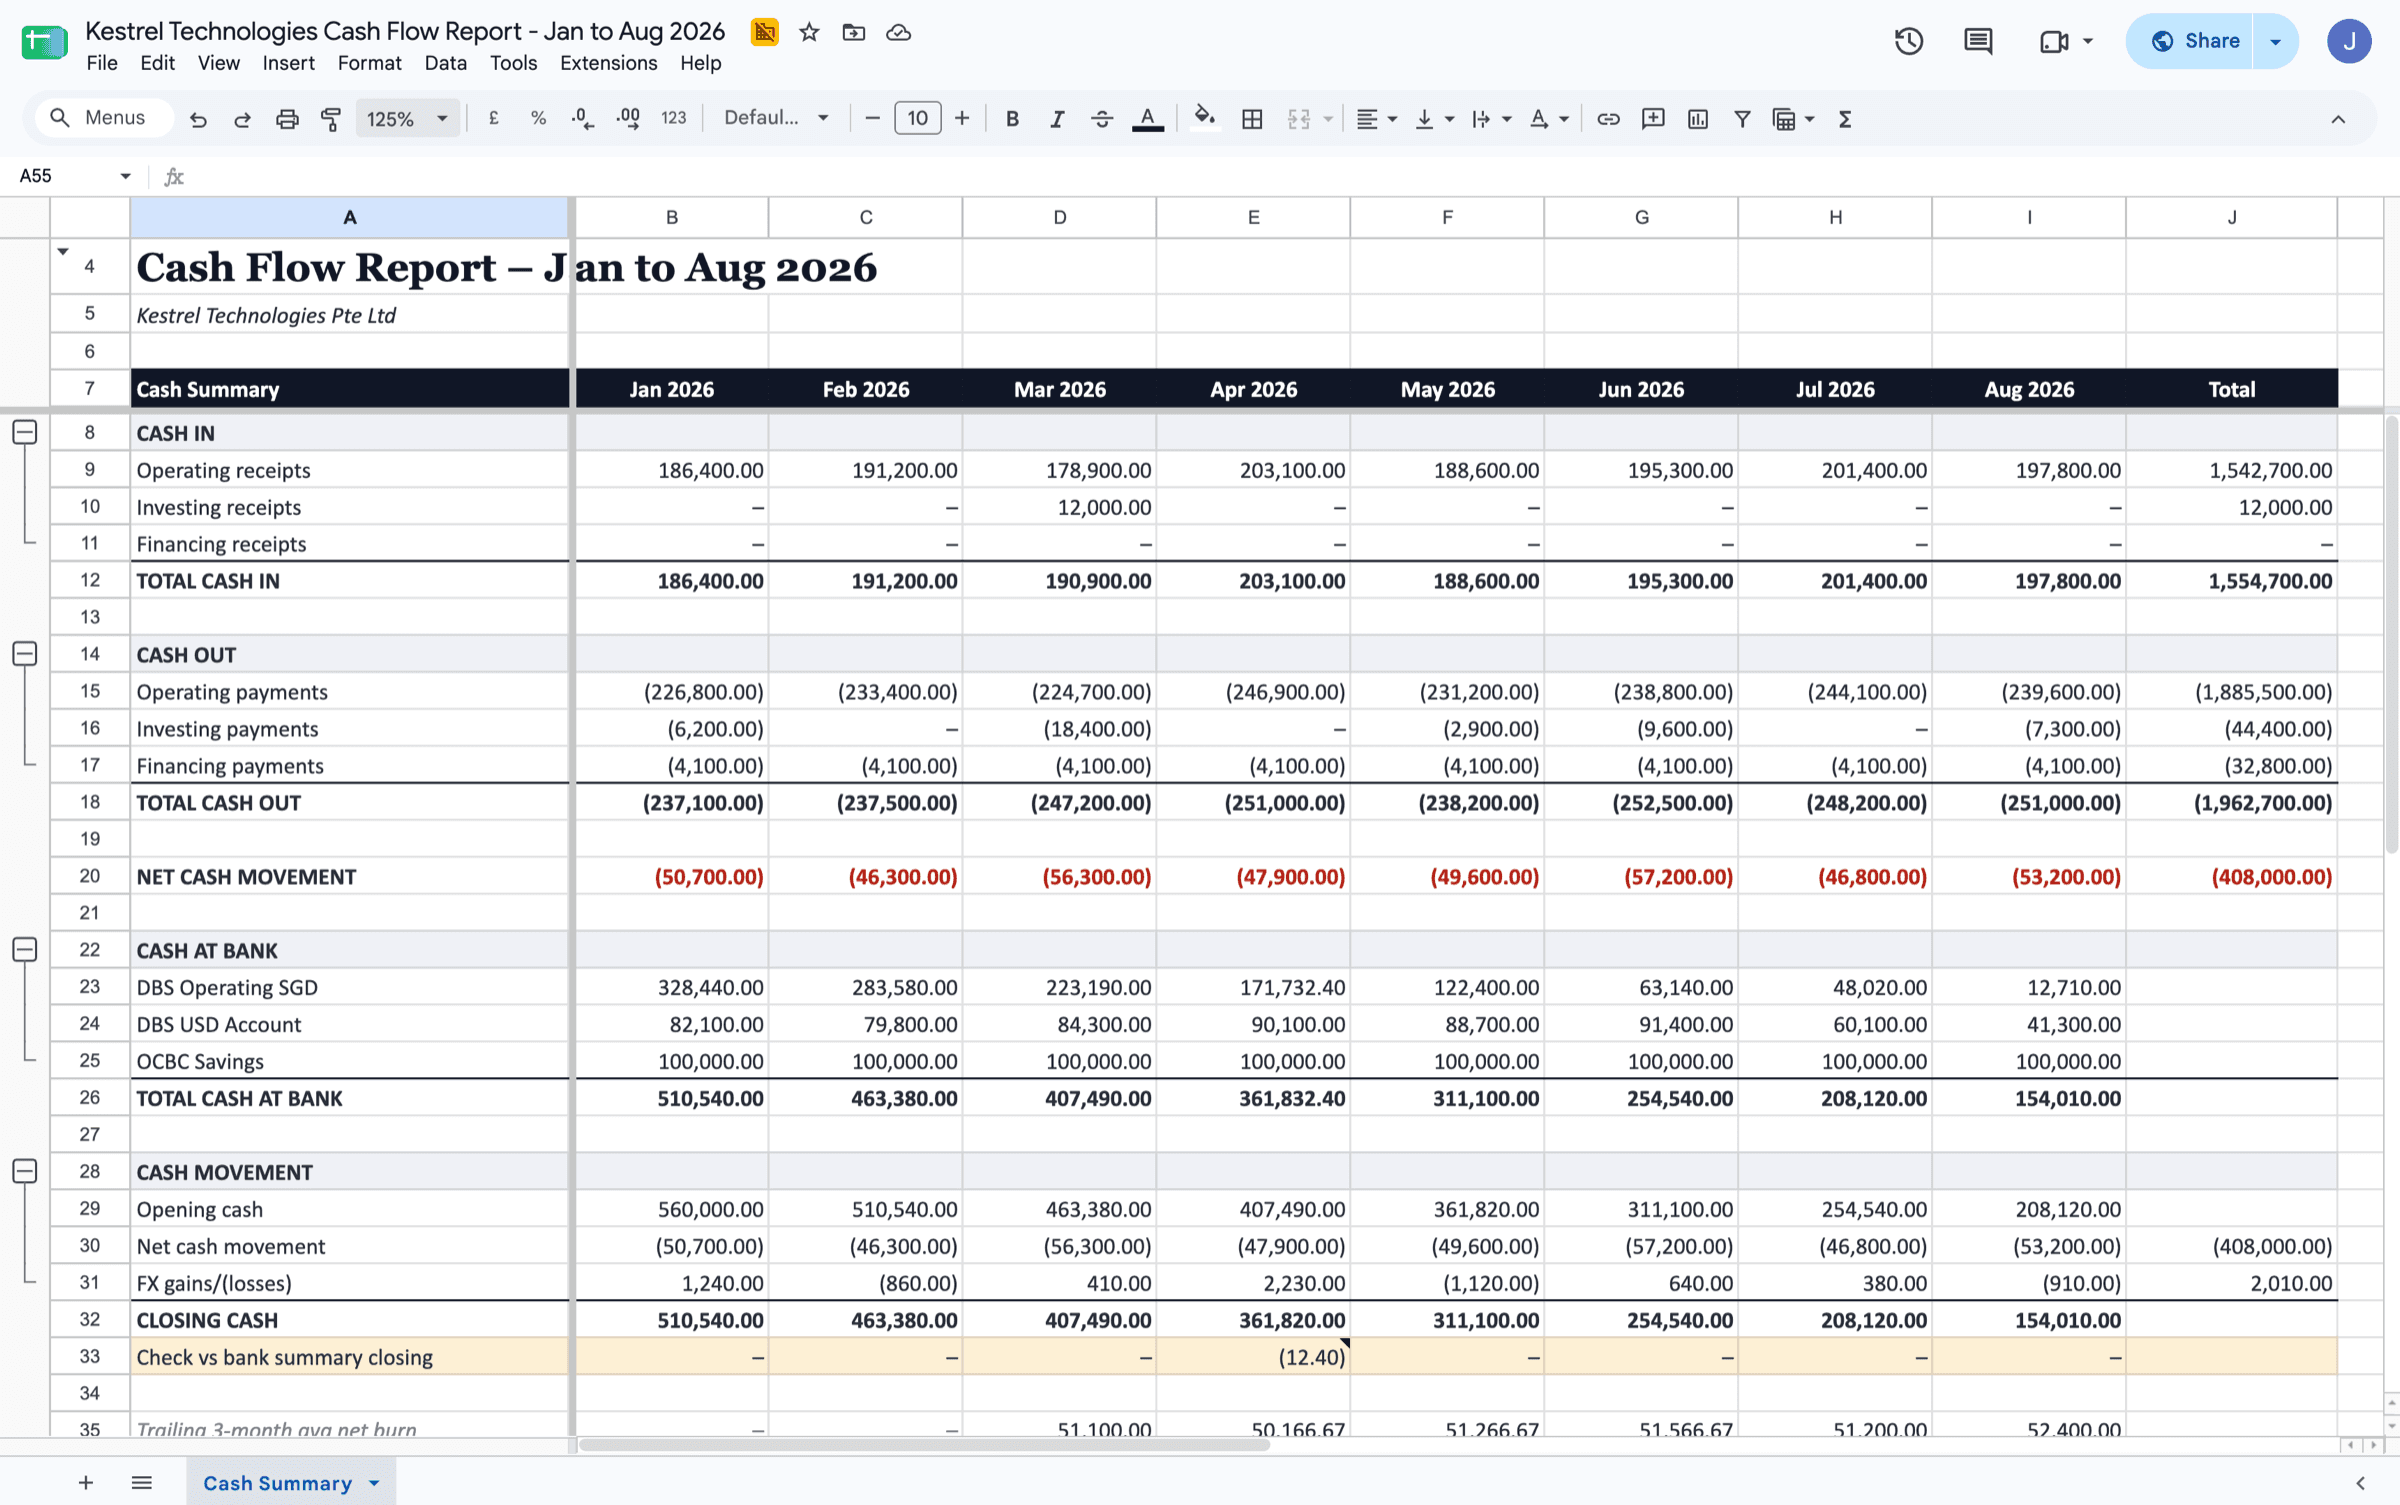
Task: Click the more formats 123 button
Action: (x=673, y=119)
